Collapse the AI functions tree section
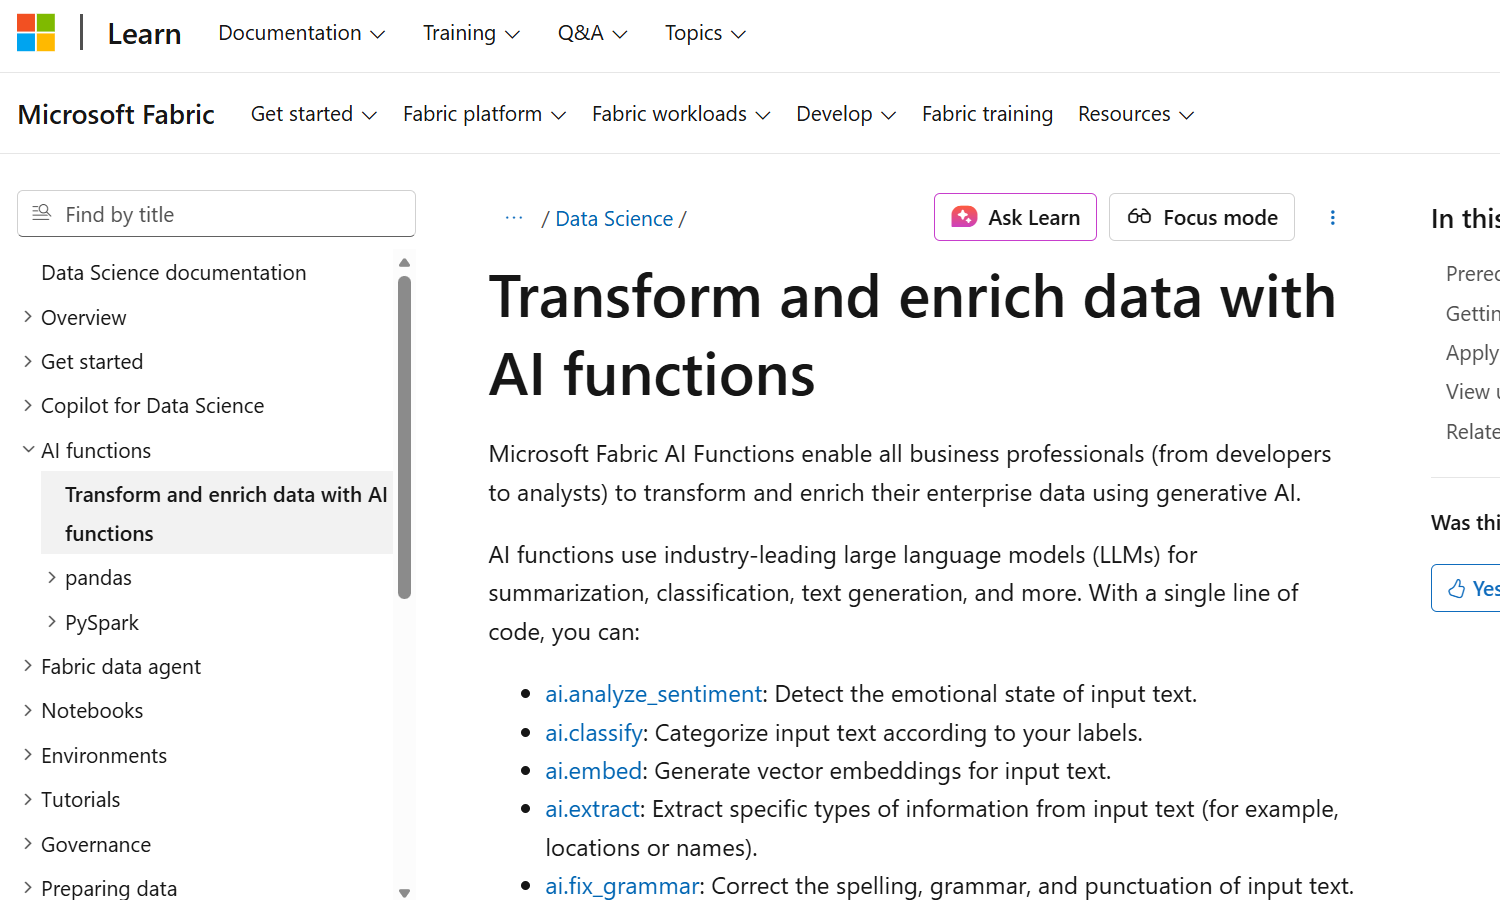The width and height of the screenshot is (1500, 900). tap(28, 450)
